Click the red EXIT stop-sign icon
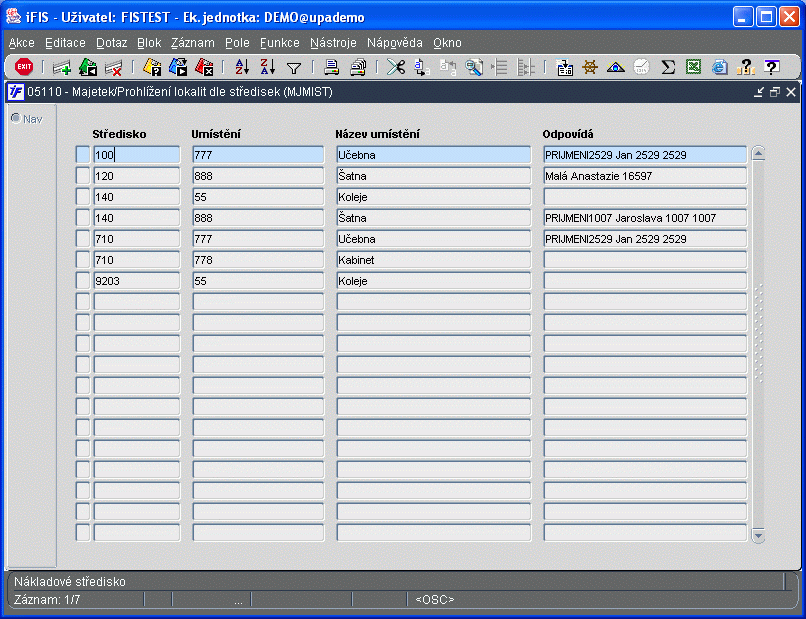 (24, 67)
